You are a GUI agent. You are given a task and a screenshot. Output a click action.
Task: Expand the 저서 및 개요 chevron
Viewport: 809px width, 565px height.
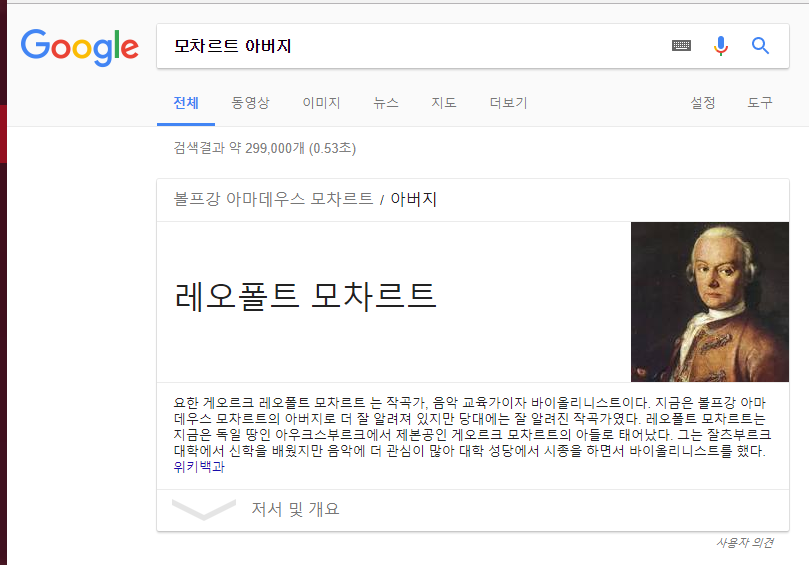click(x=204, y=509)
